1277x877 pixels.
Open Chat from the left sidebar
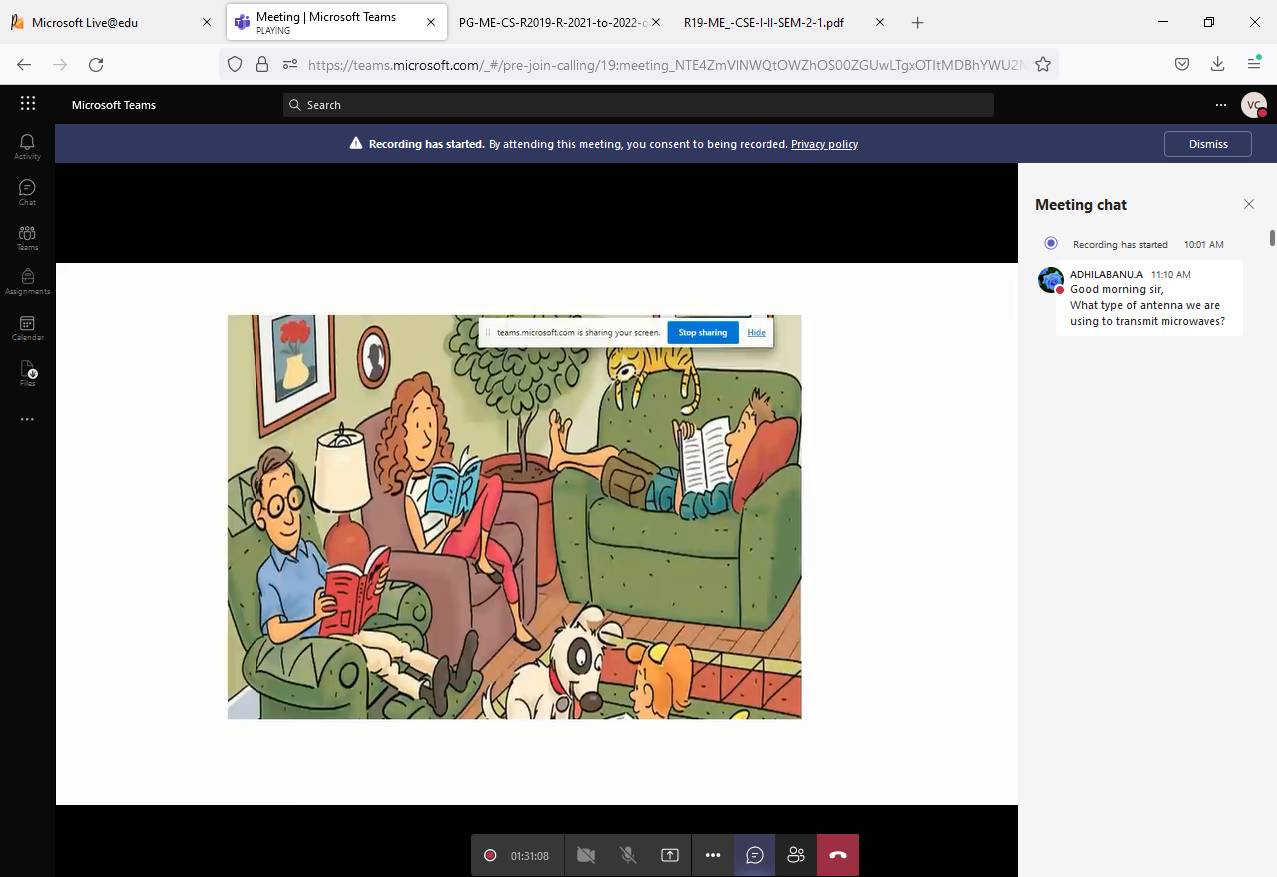pyautogui.click(x=27, y=191)
